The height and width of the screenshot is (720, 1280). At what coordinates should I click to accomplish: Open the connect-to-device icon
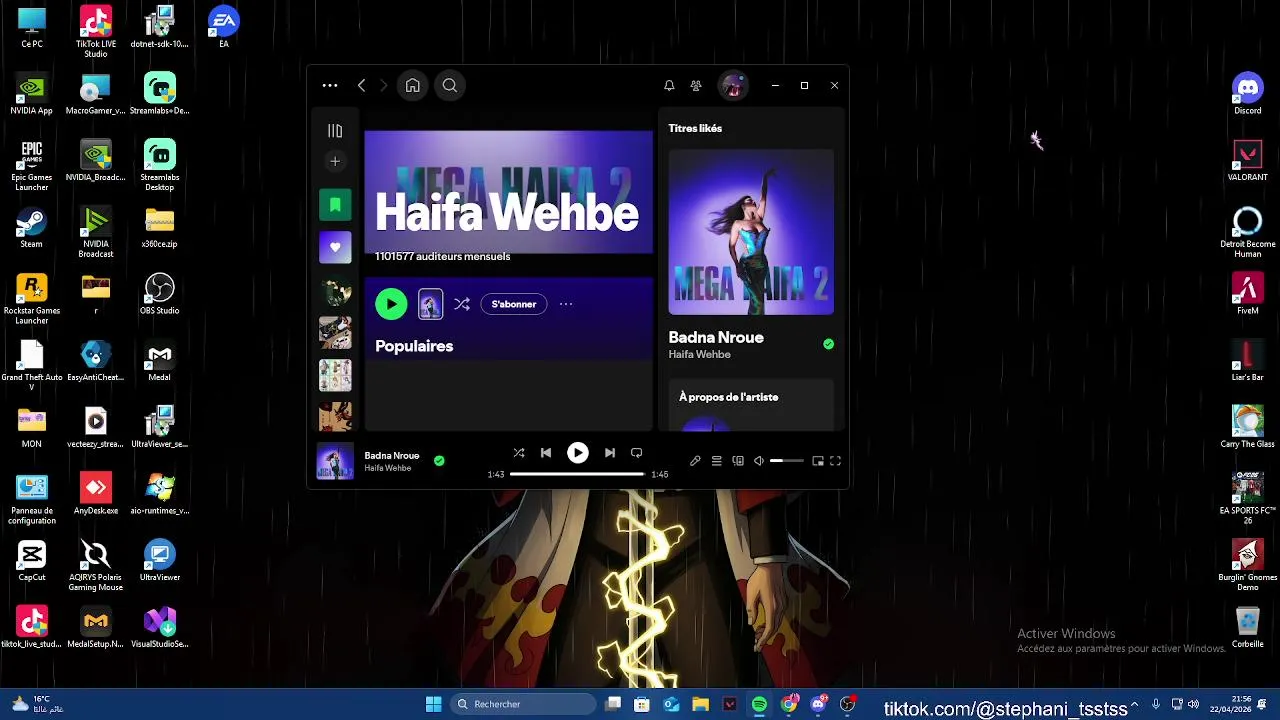tap(738, 461)
